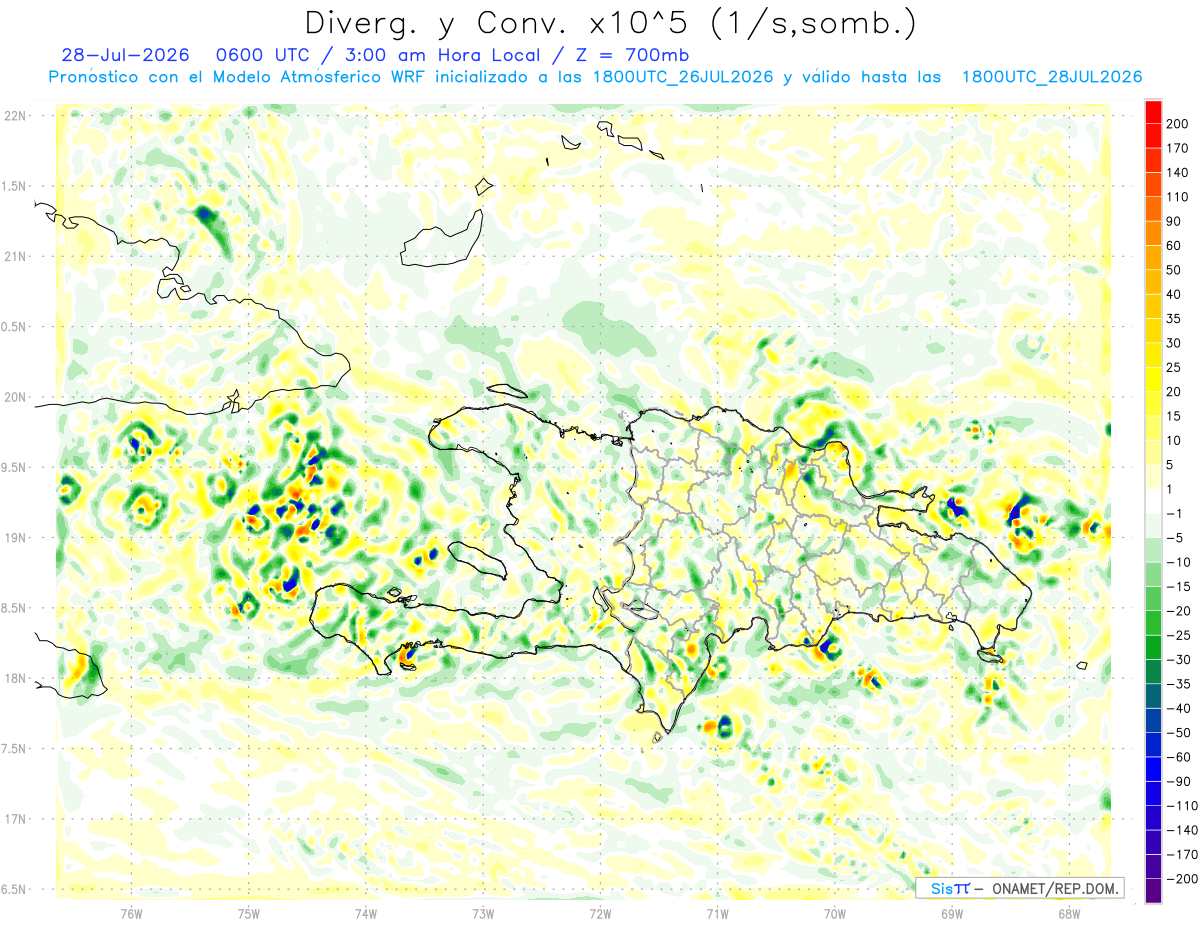The image size is (1200, 927).
Task: Click the "22N" latitude label
Action: (15, 115)
